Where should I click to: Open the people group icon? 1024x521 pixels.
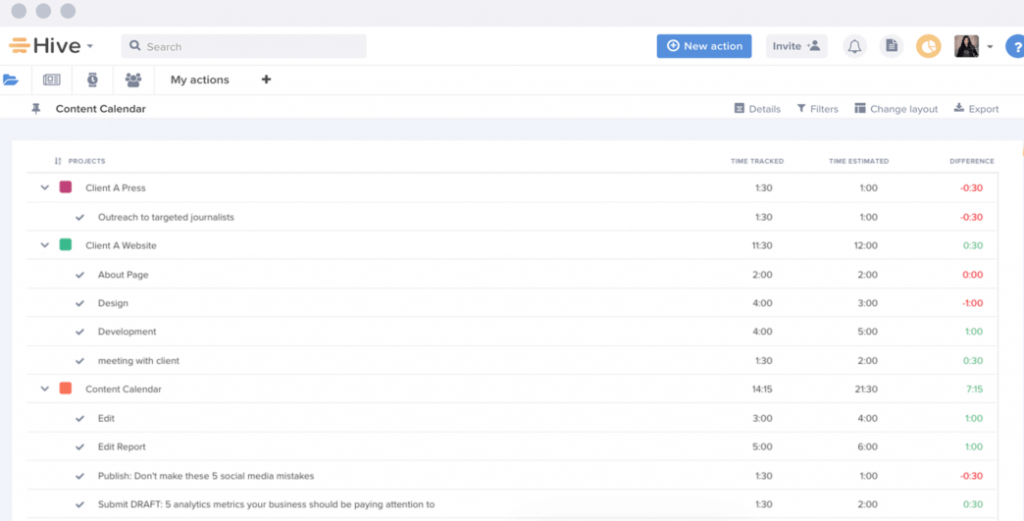point(133,80)
